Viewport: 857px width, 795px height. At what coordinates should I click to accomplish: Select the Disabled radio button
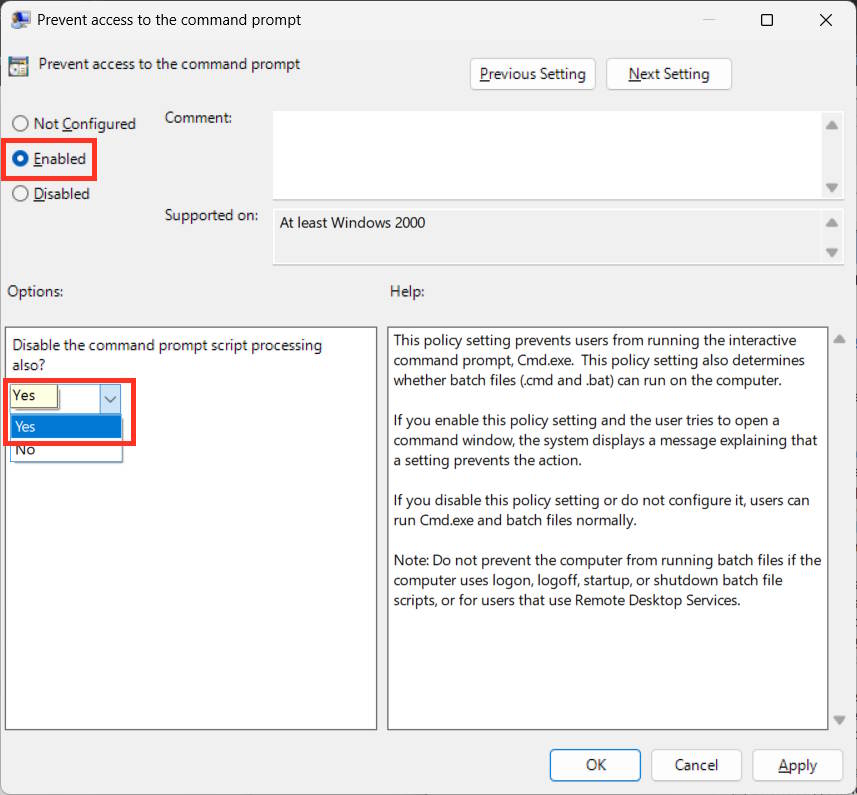tap(18, 193)
